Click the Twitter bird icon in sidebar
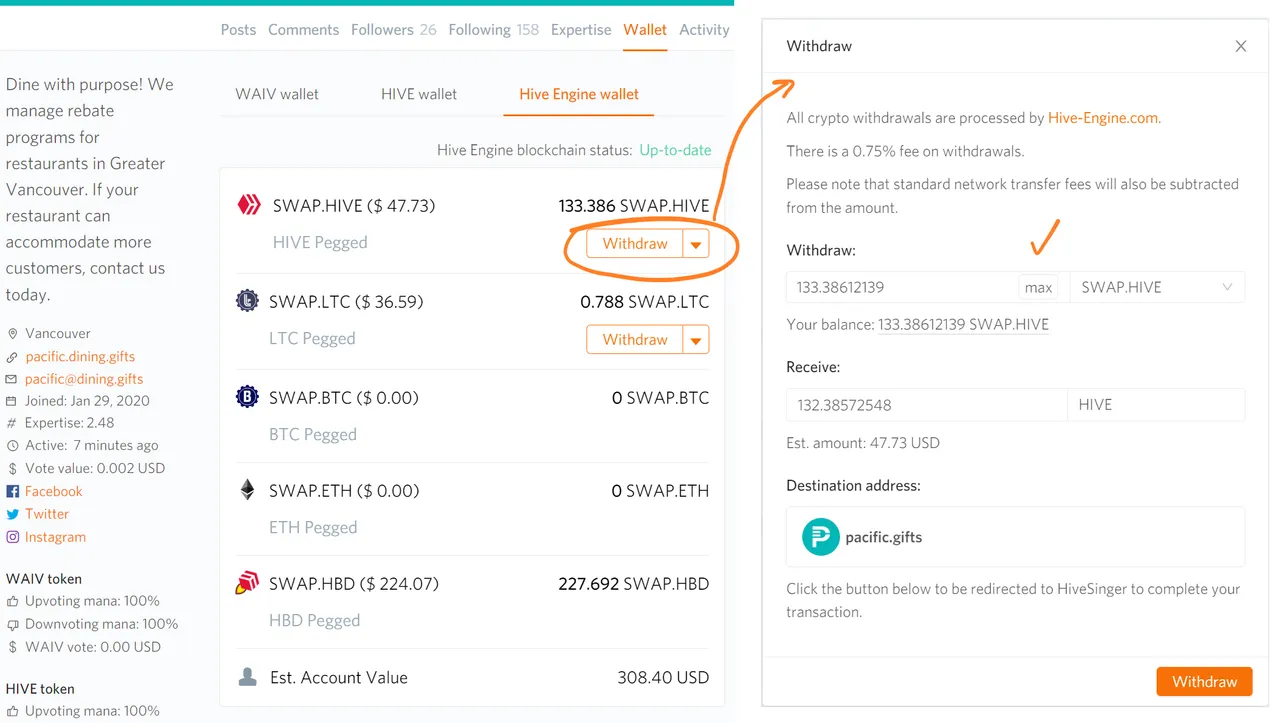Image resolution: width=1280 pixels, height=723 pixels. click(x=13, y=514)
